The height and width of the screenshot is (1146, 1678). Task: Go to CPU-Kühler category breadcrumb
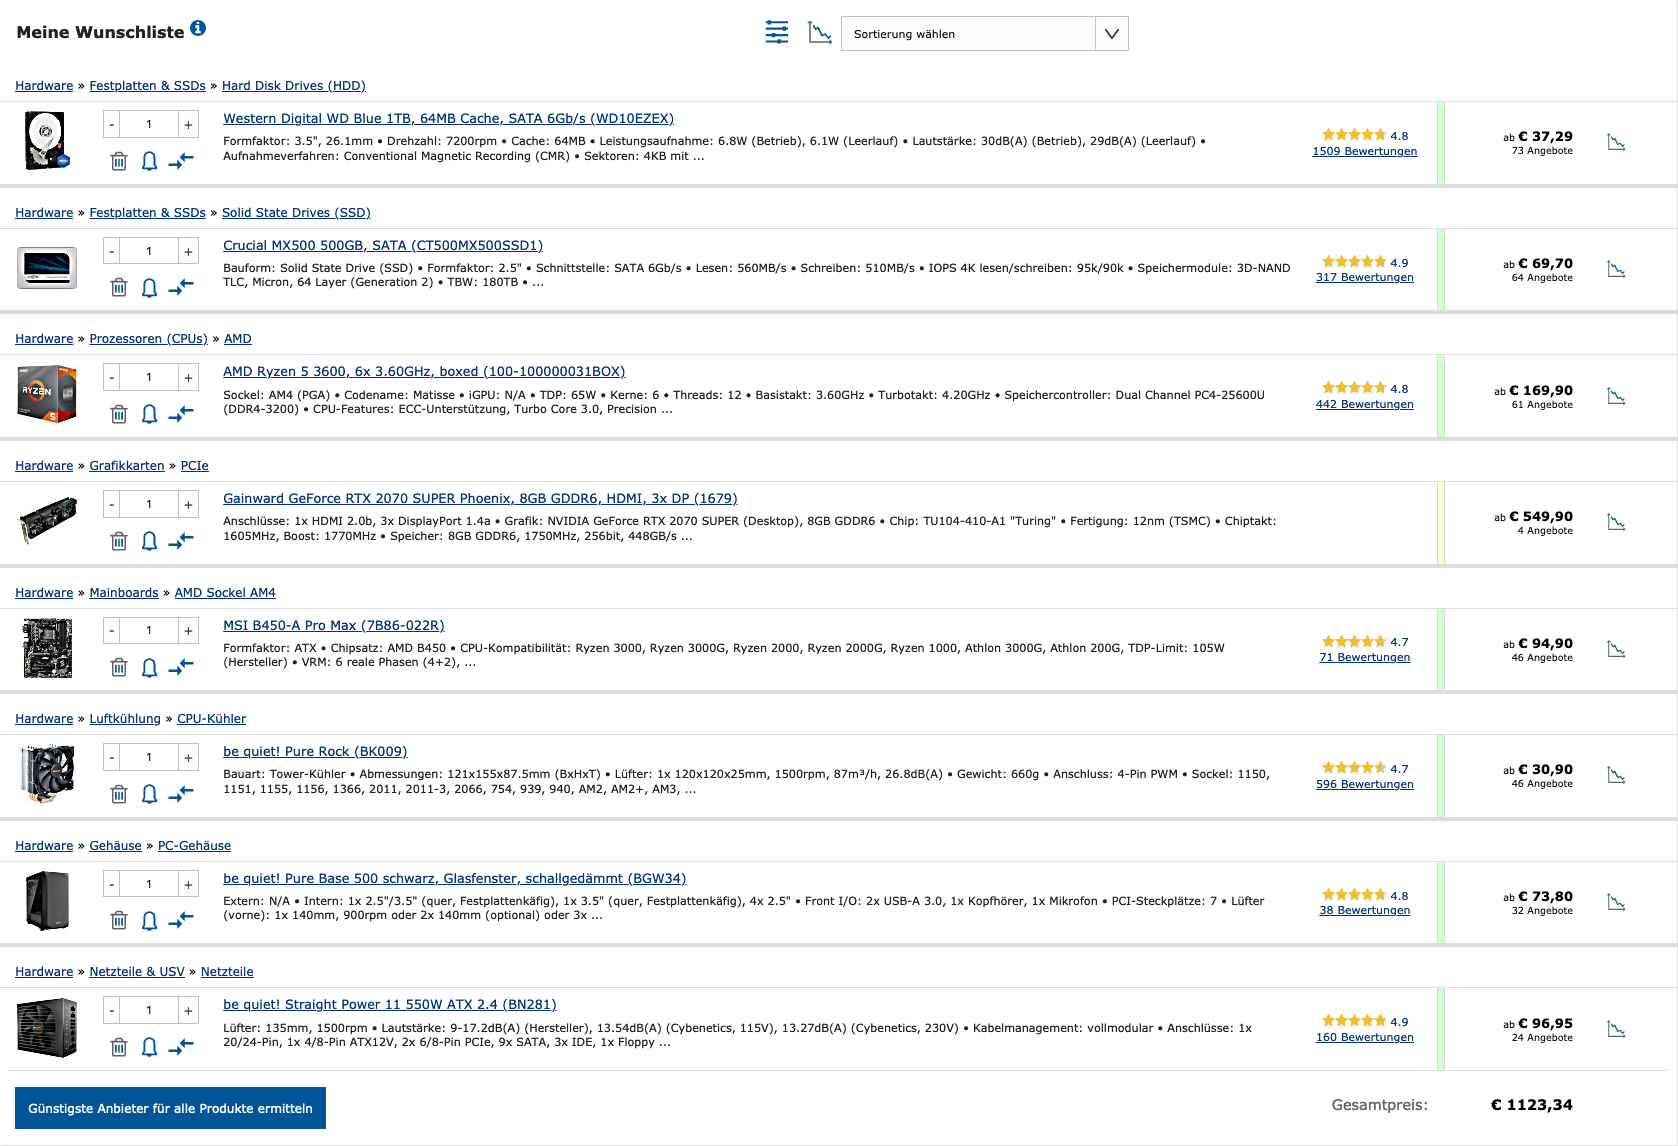[x=211, y=719]
